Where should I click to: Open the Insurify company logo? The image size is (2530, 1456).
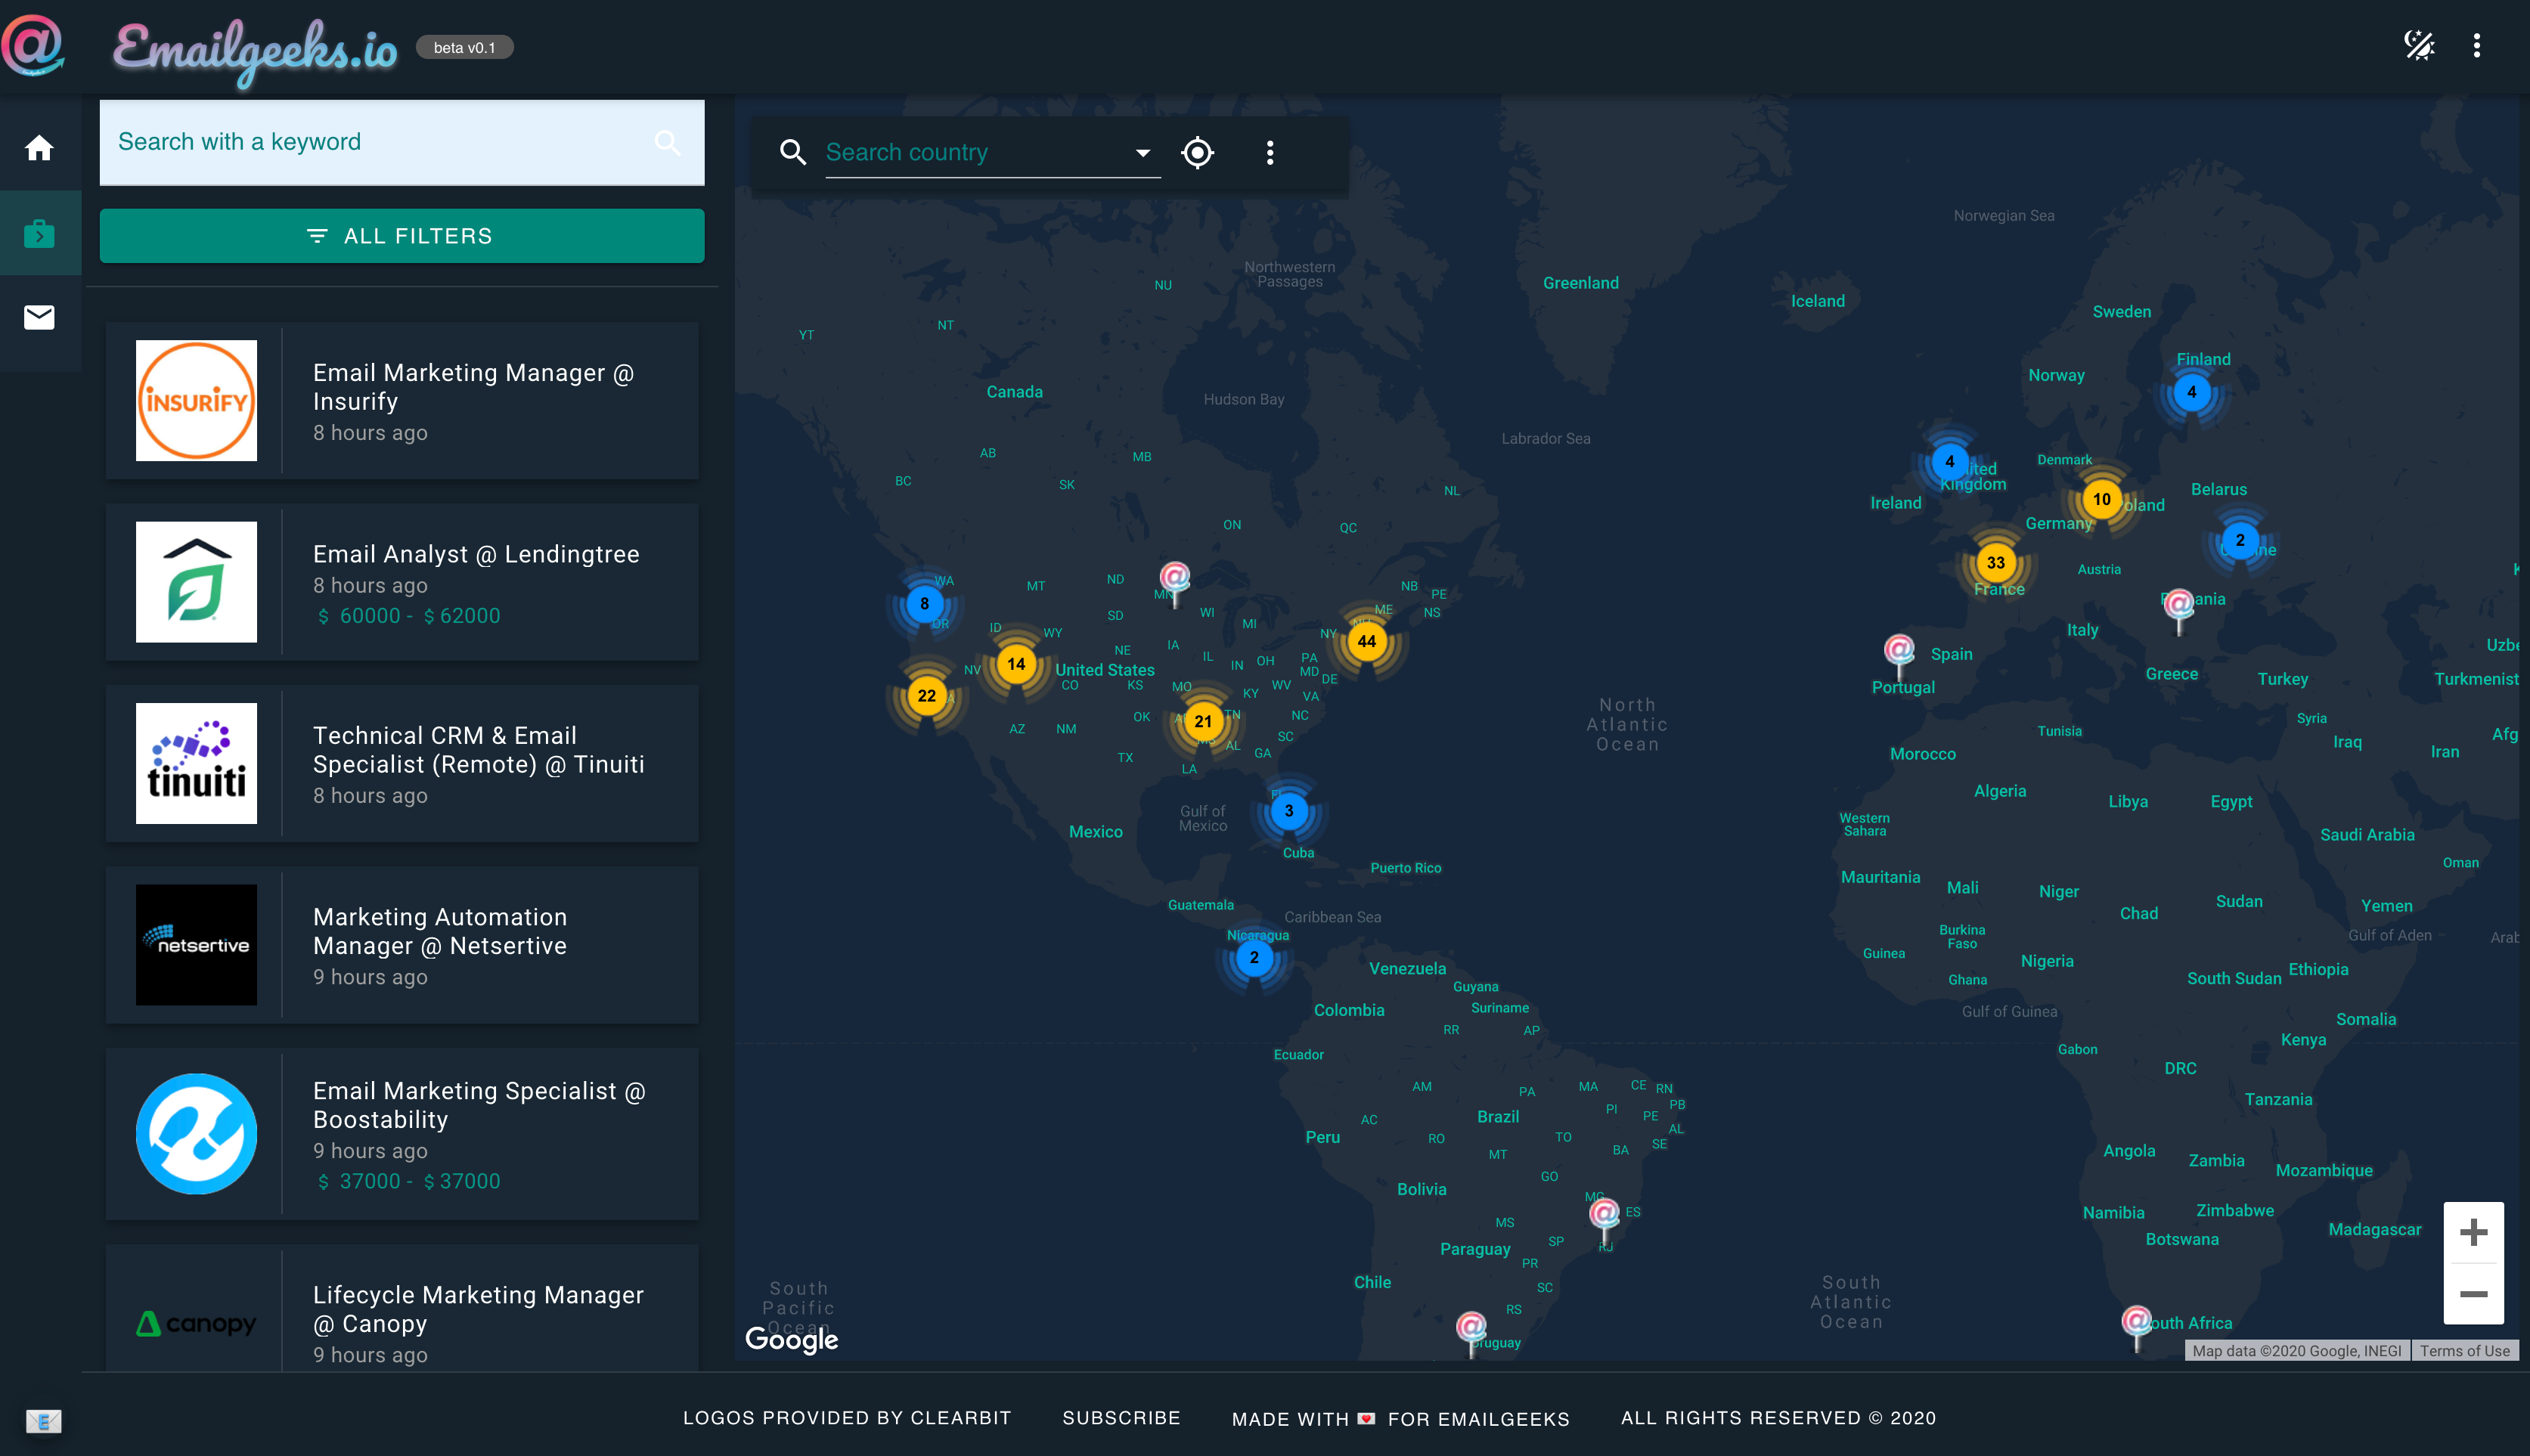point(196,401)
